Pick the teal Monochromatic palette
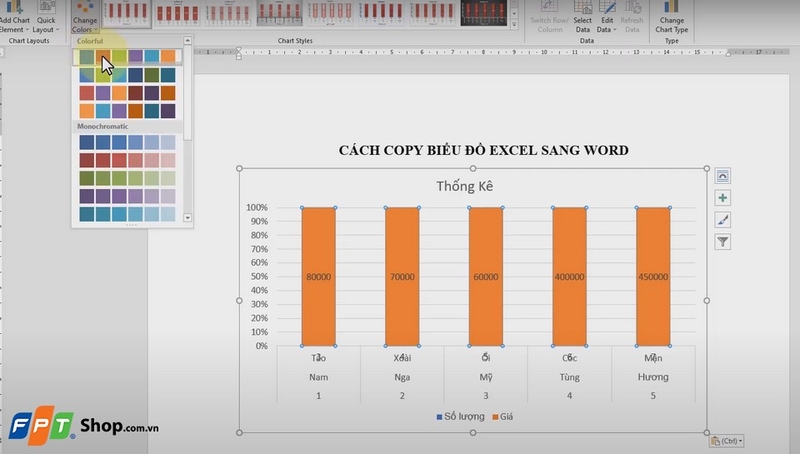 click(127, 214)
